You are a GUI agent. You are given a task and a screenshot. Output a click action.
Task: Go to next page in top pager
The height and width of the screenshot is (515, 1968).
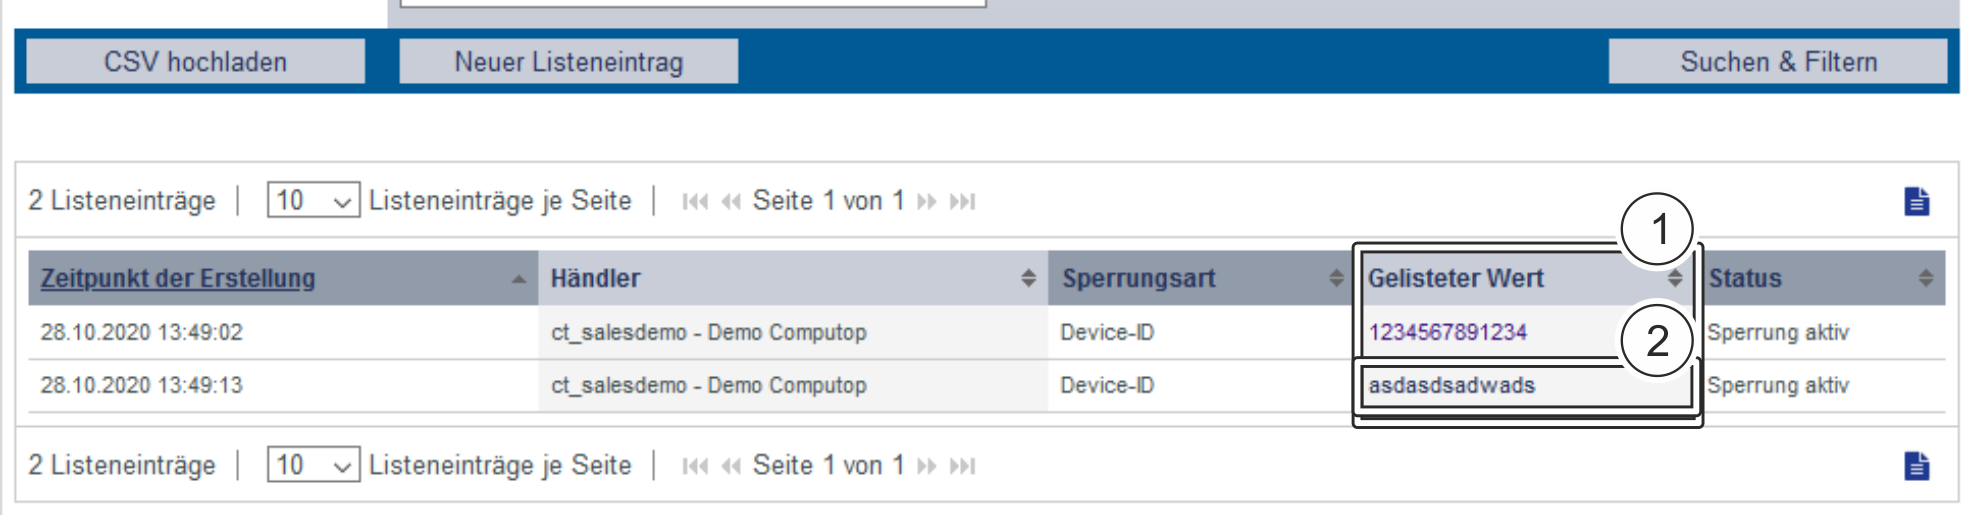pos(927,202)
